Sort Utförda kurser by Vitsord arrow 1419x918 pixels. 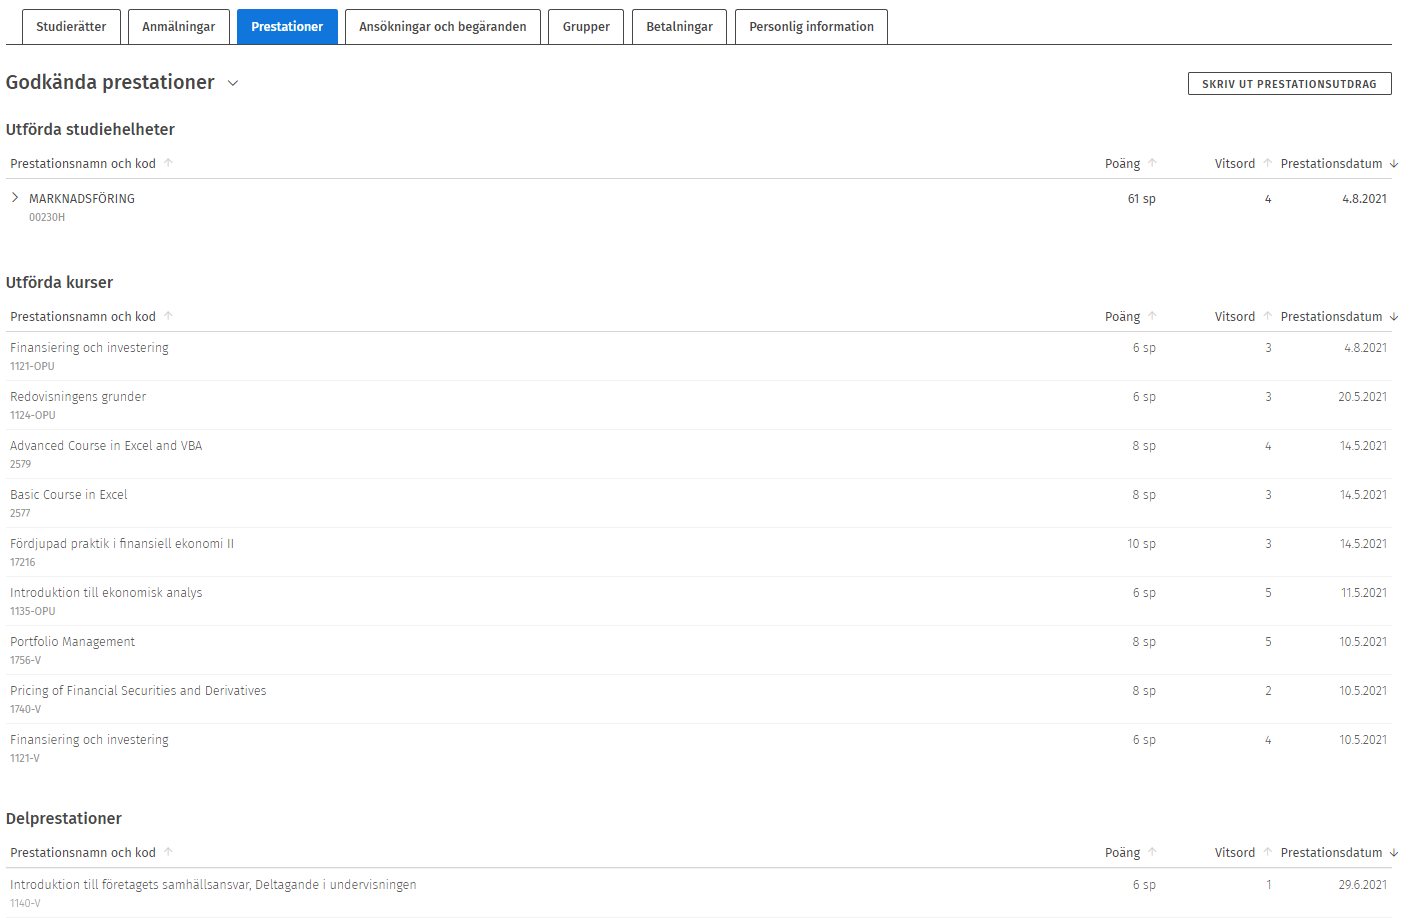tap(1267, 316)
